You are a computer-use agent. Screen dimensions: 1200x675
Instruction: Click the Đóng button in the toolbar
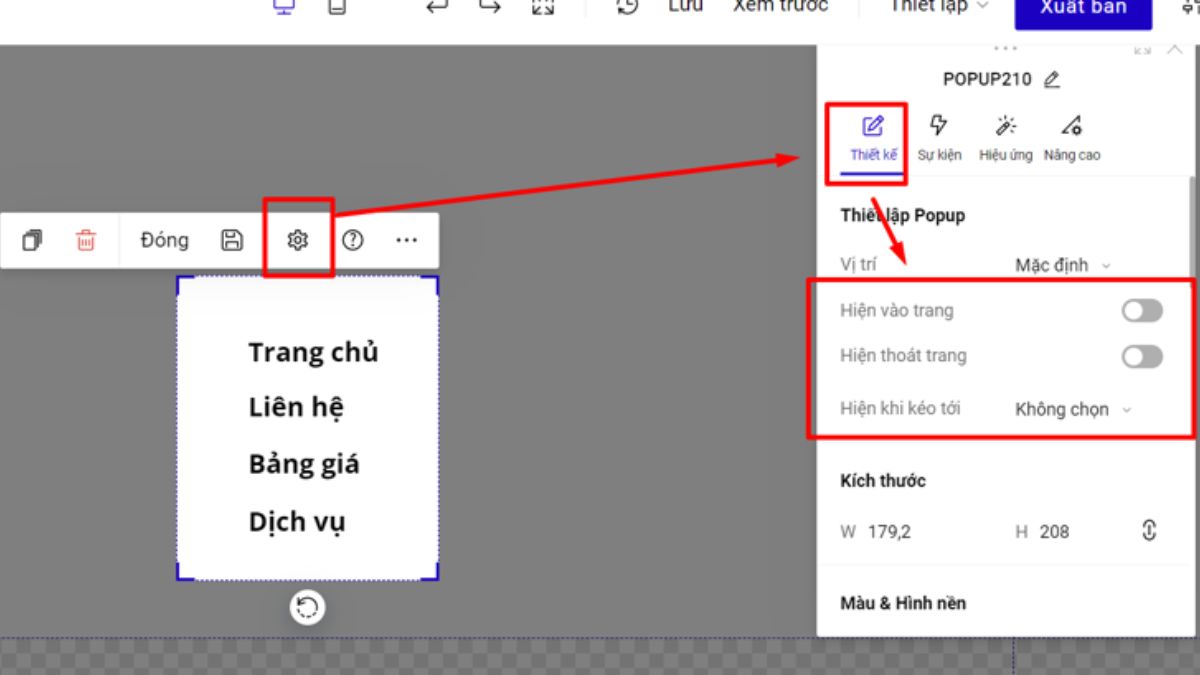click(x=163, y=239)
